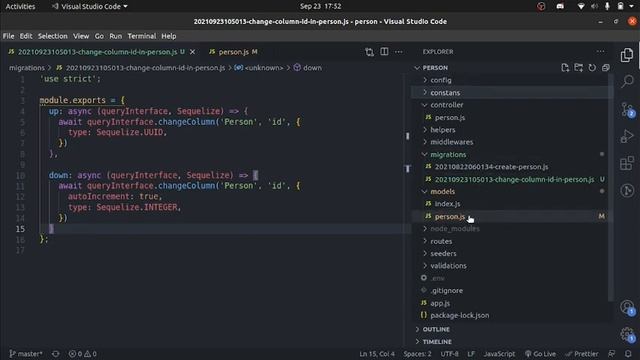Click the Open Changes icon in the editor toolbar

pos(369,52)
